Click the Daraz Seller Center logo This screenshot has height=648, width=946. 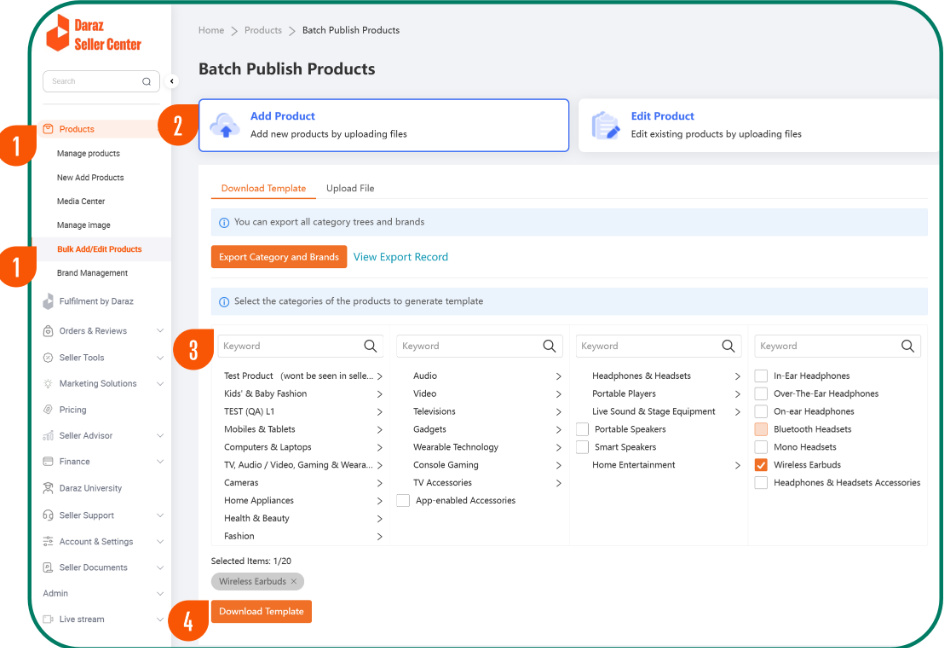pos(94,34)
